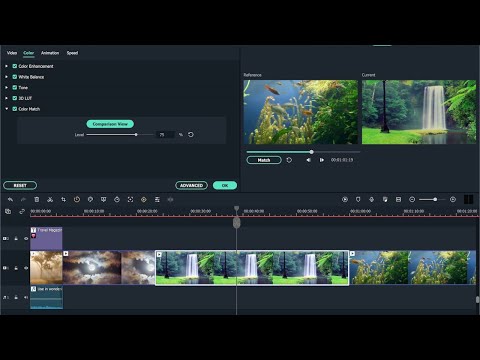Select the crop tool icon
Screen dimensions: 480x360
coord(63,199)
